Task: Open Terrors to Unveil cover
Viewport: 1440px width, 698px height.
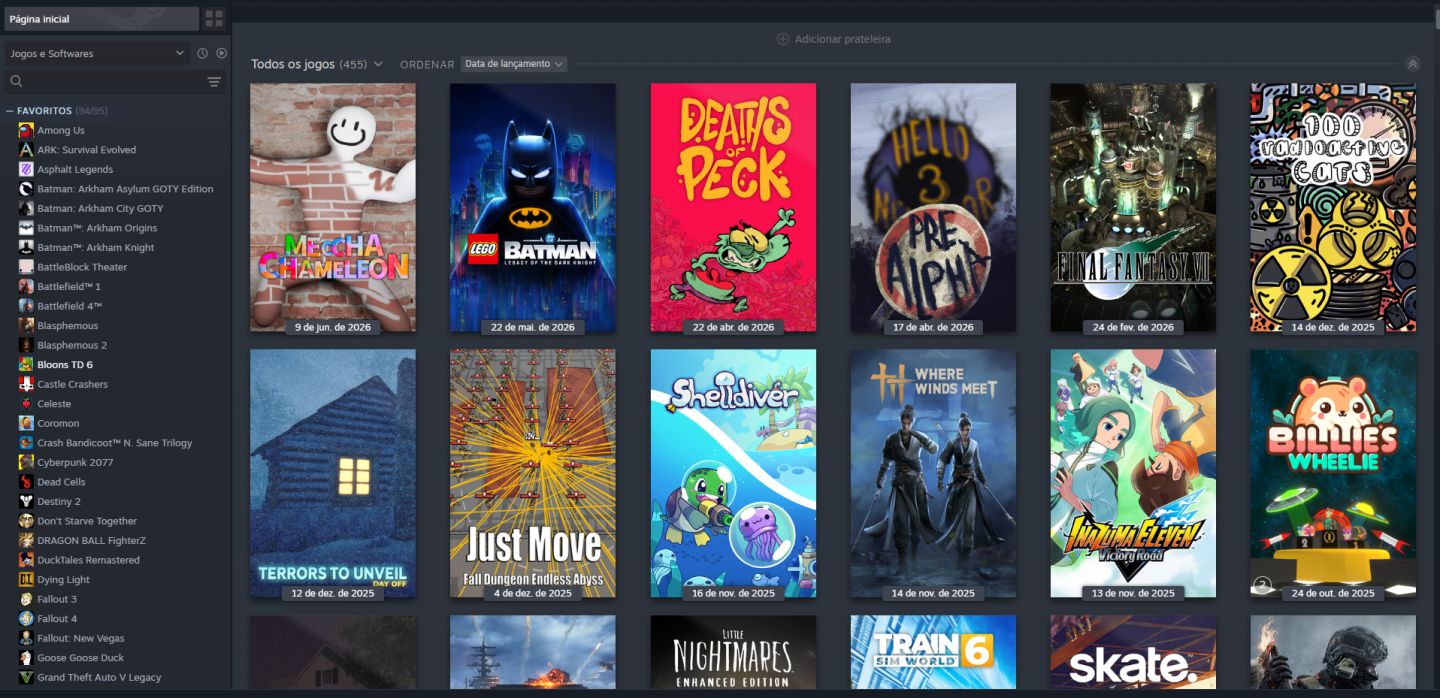Action: [333, 473]
